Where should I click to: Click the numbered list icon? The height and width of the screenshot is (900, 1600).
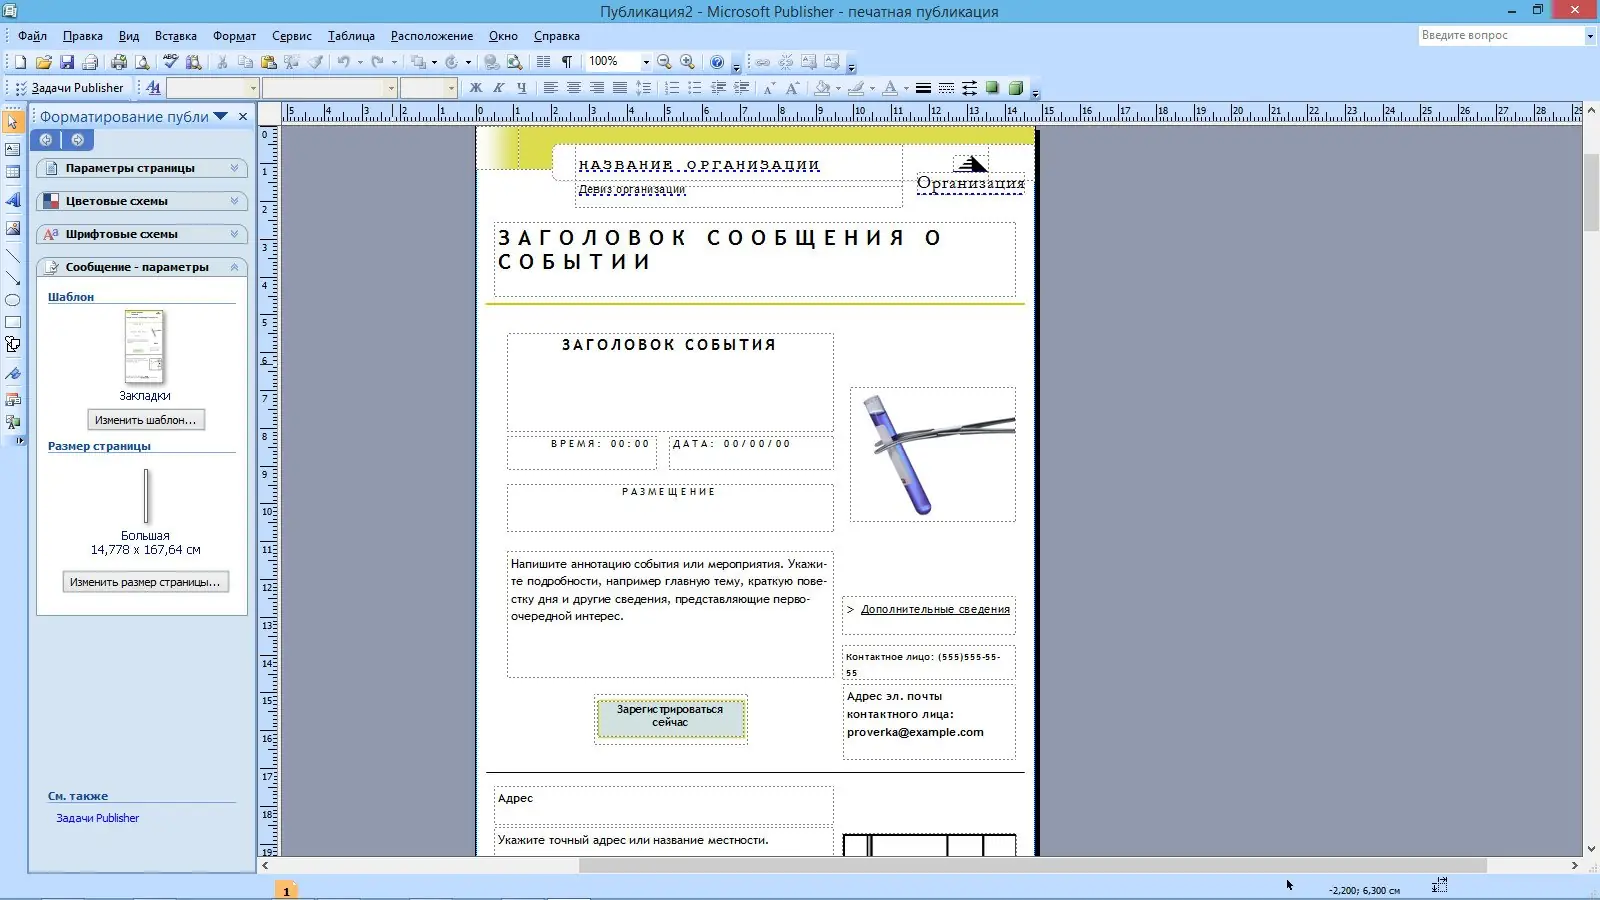pyautogui.click(x=672, y=88)
